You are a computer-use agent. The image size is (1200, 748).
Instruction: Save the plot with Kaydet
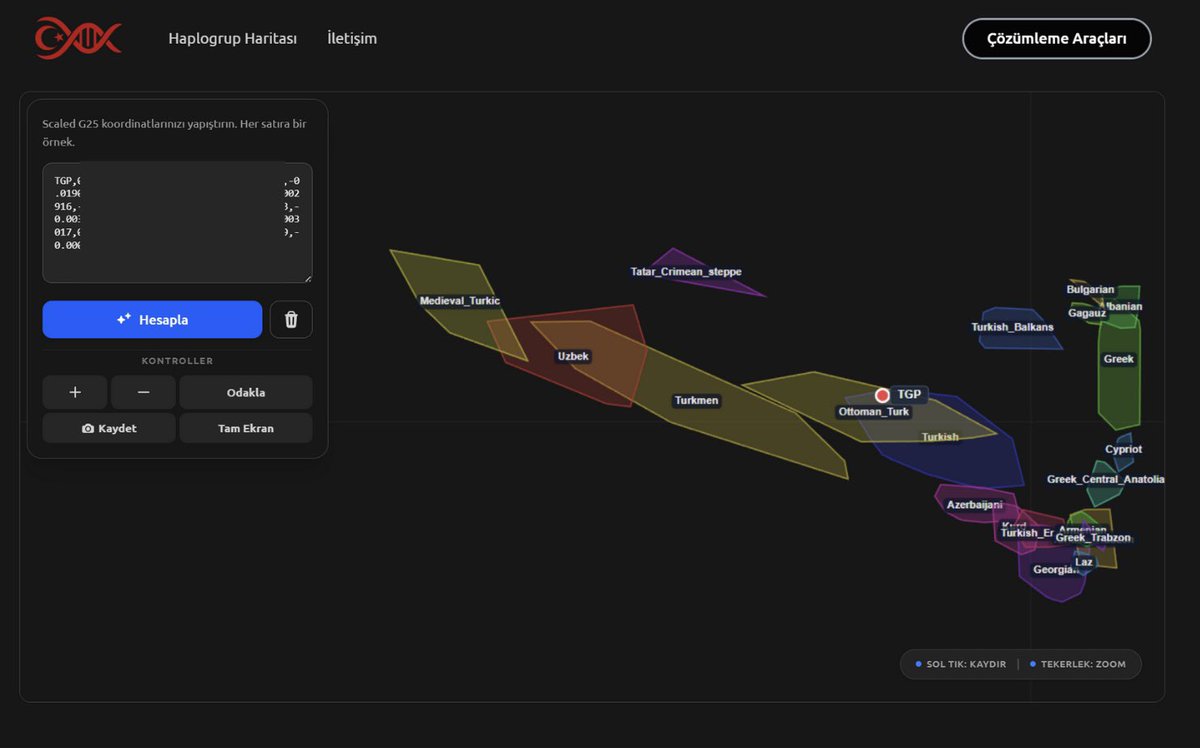tap(109, 428)
